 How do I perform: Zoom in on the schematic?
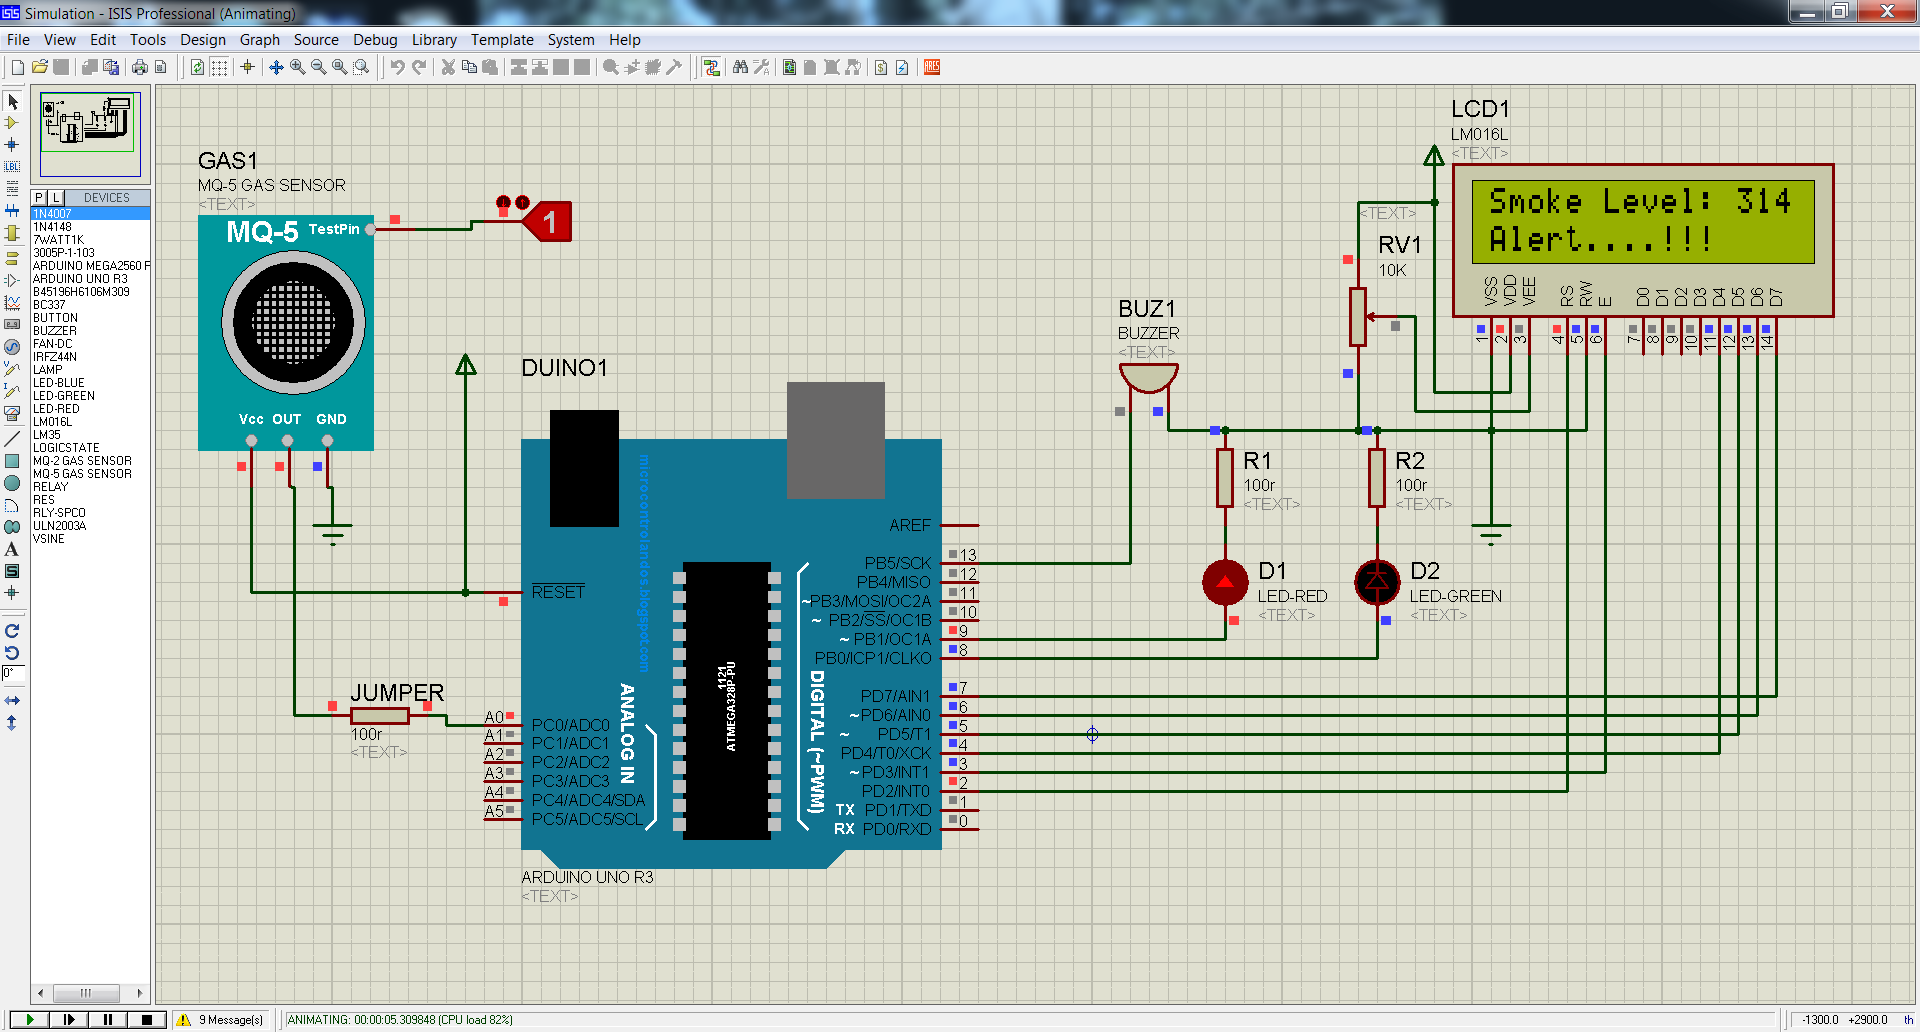click(297, 67)
